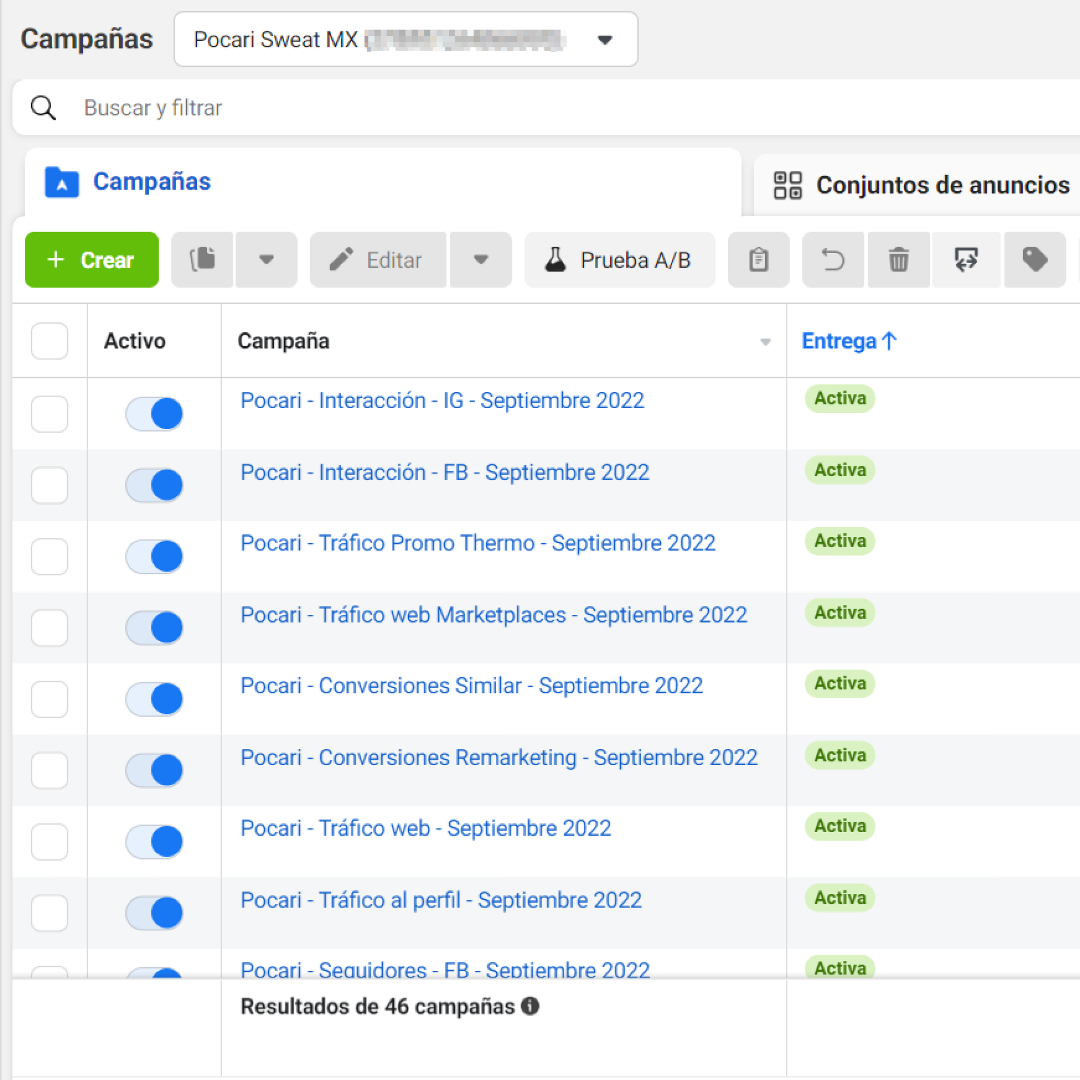Turn off Conversiones Similar campaign toggle
1080x1080 pixels.
click(x=154, y=699)
